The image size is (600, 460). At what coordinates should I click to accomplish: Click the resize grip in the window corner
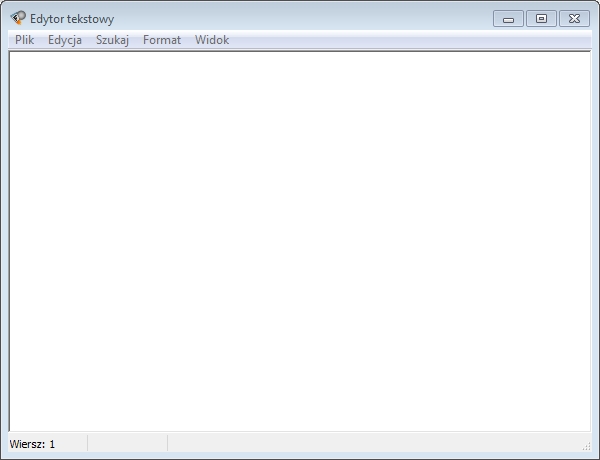(x=587, y=446)
